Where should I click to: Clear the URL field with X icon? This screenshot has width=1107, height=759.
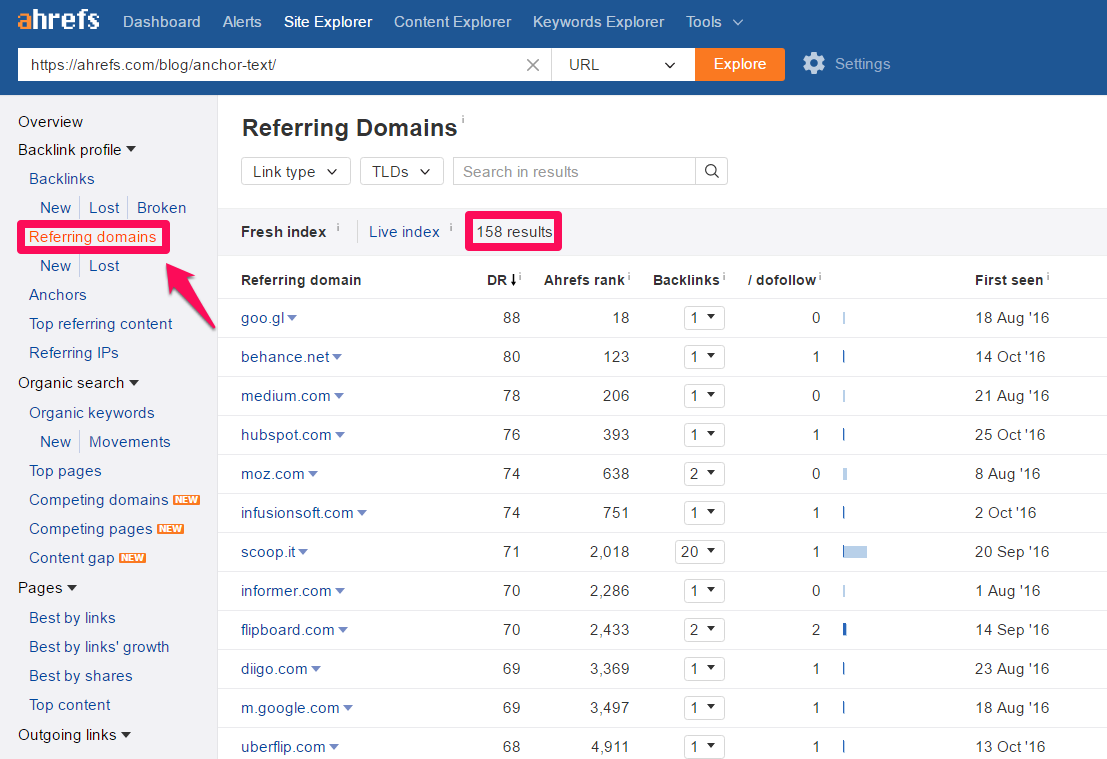[533, 65]
